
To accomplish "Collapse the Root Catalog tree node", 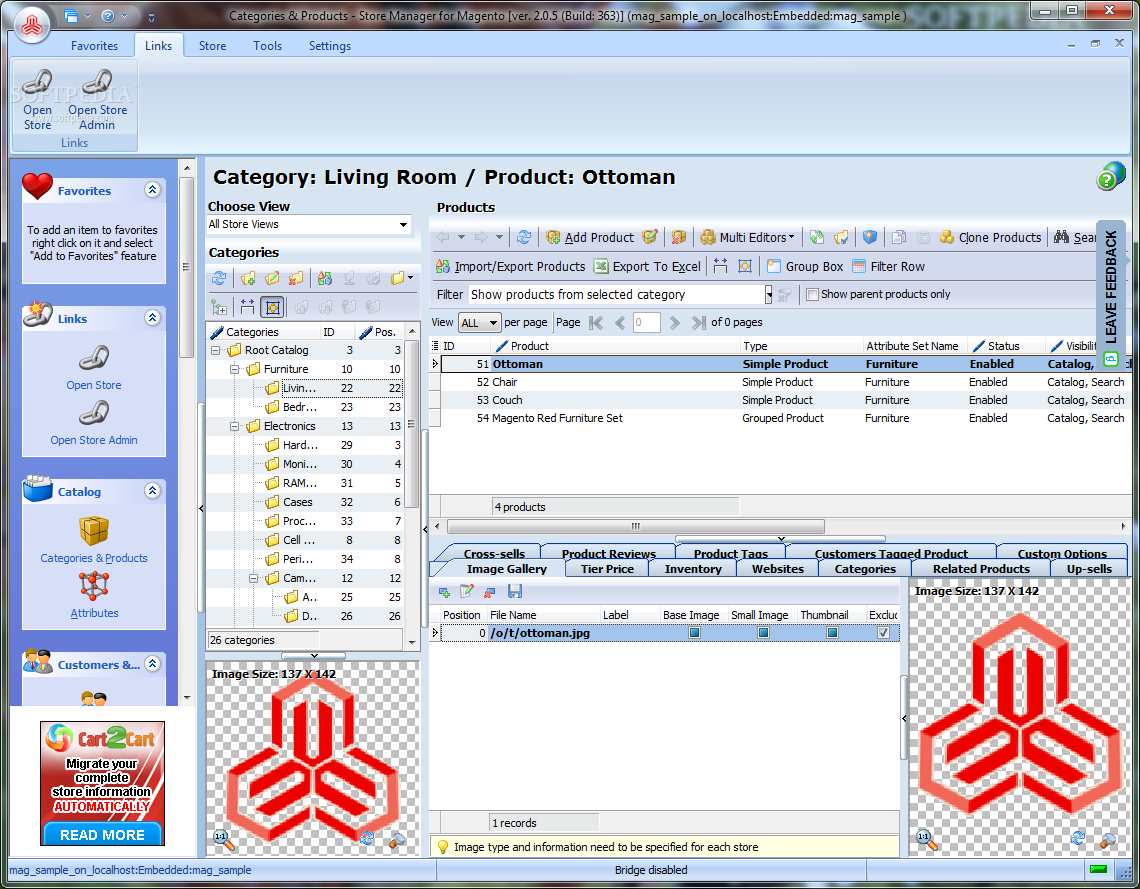I will tap(216, 350).
